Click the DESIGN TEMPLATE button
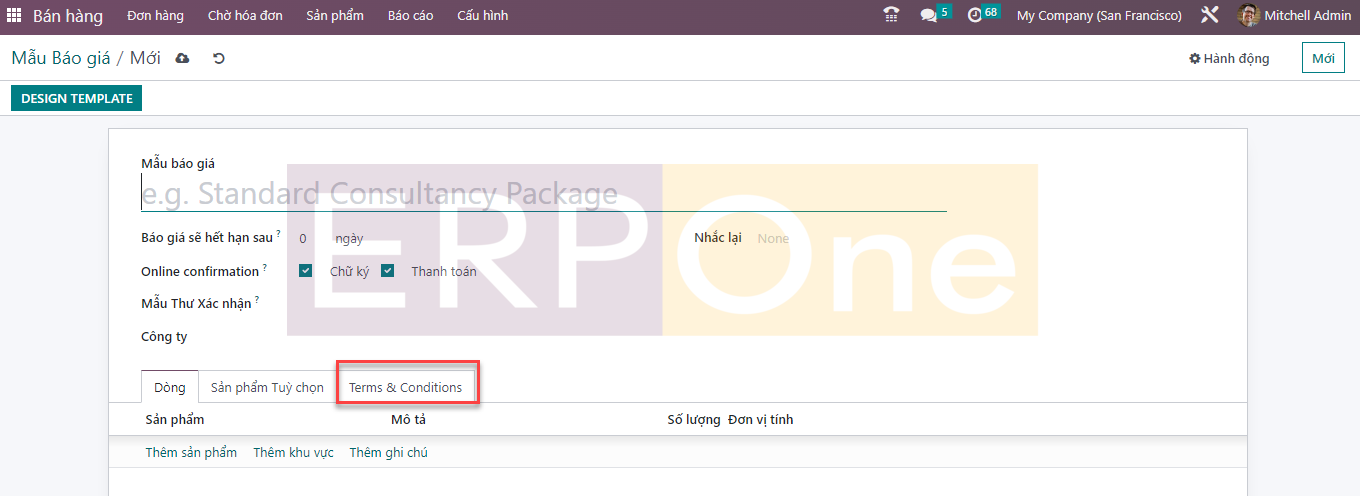The width and height of the screenshot is (1360, 496). [77, 98]
